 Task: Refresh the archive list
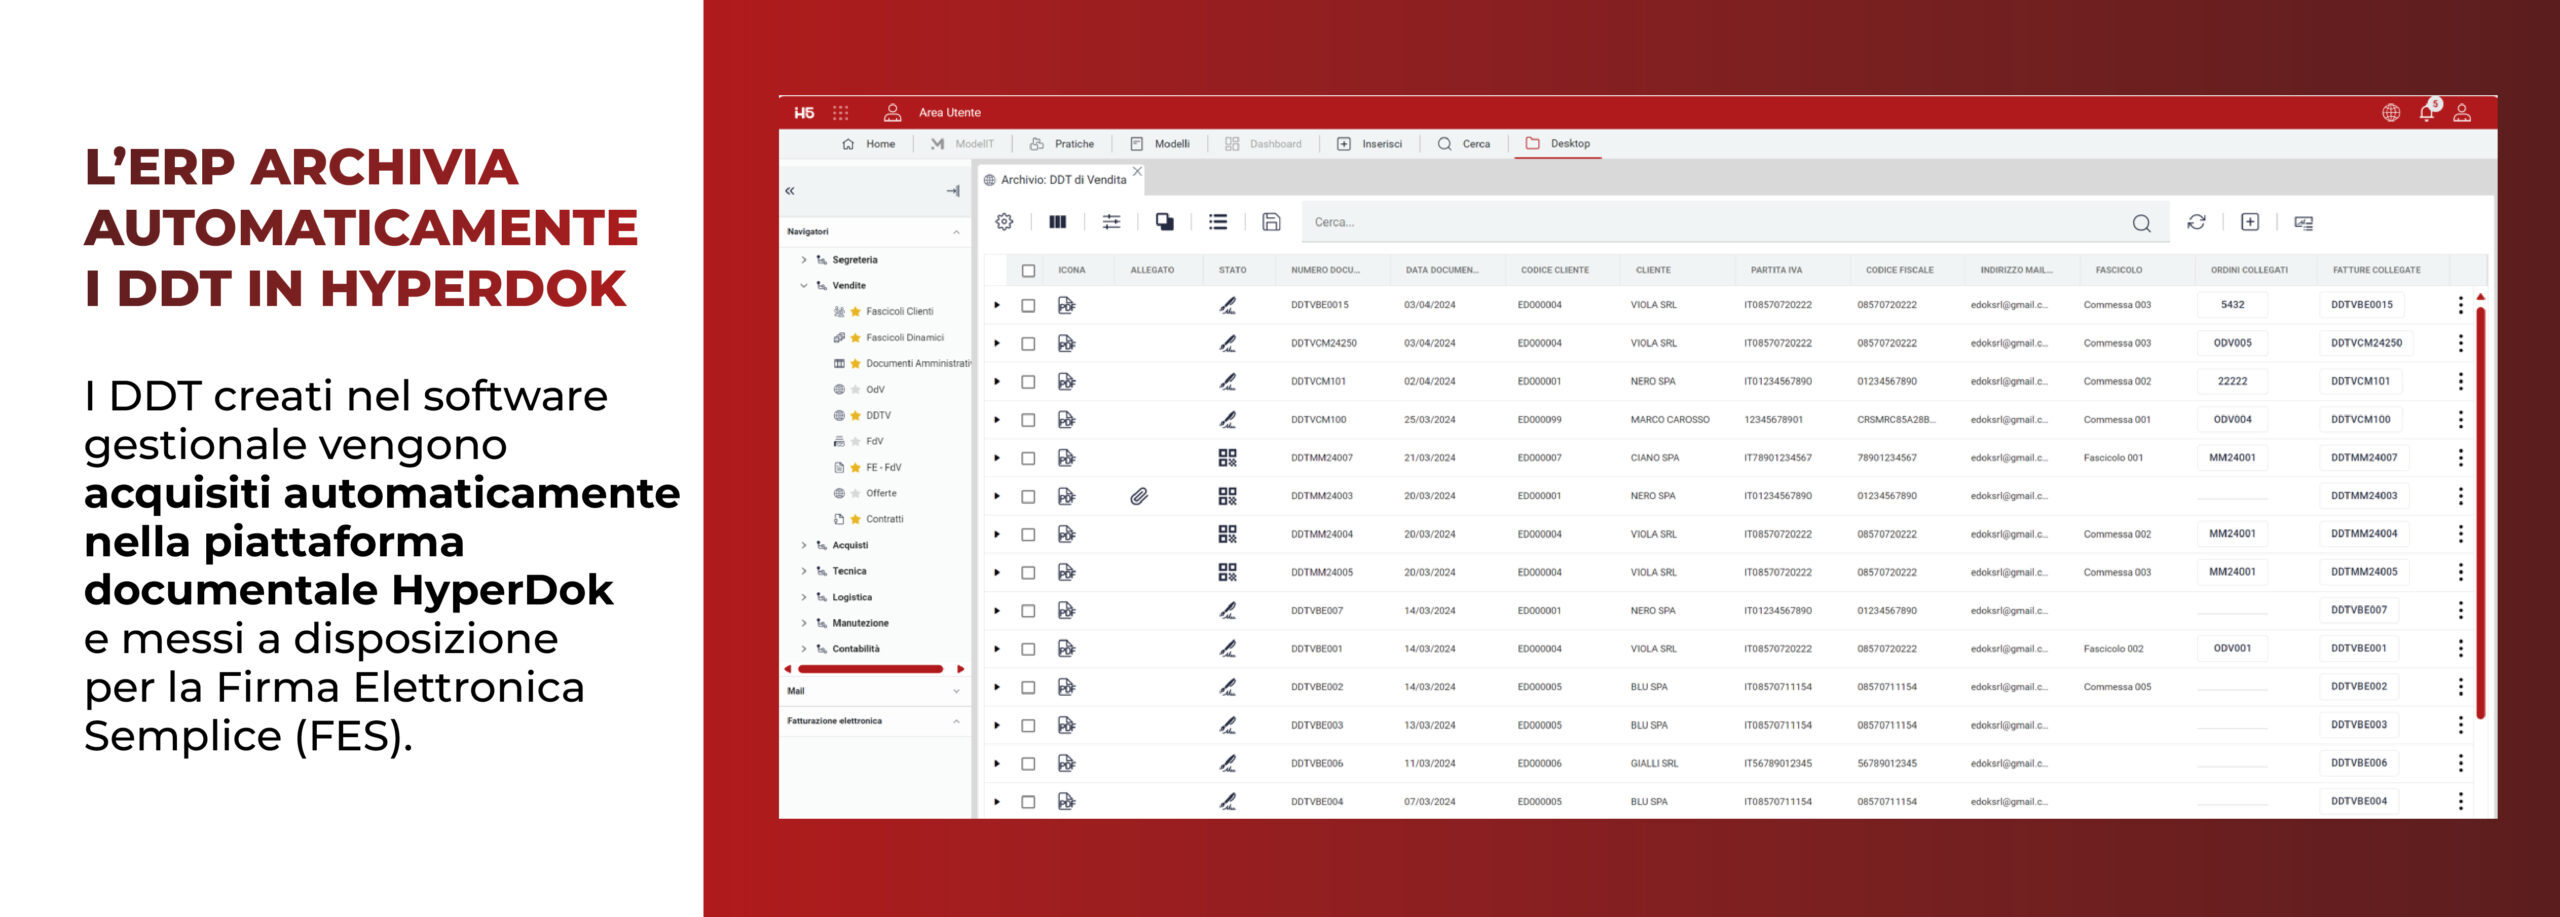[2196, 222]
